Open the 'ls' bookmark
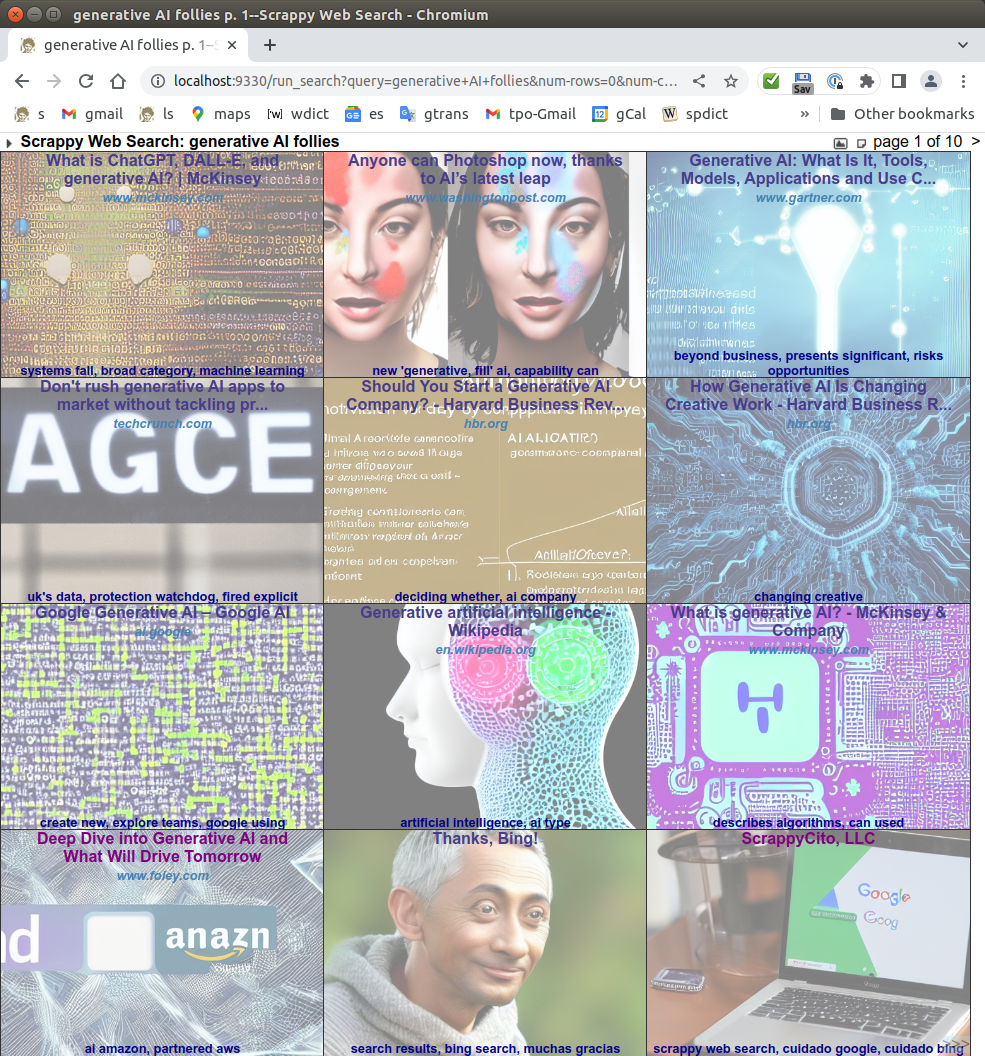The height and width of the screenshot is (1056, 985). pos(156,114)
